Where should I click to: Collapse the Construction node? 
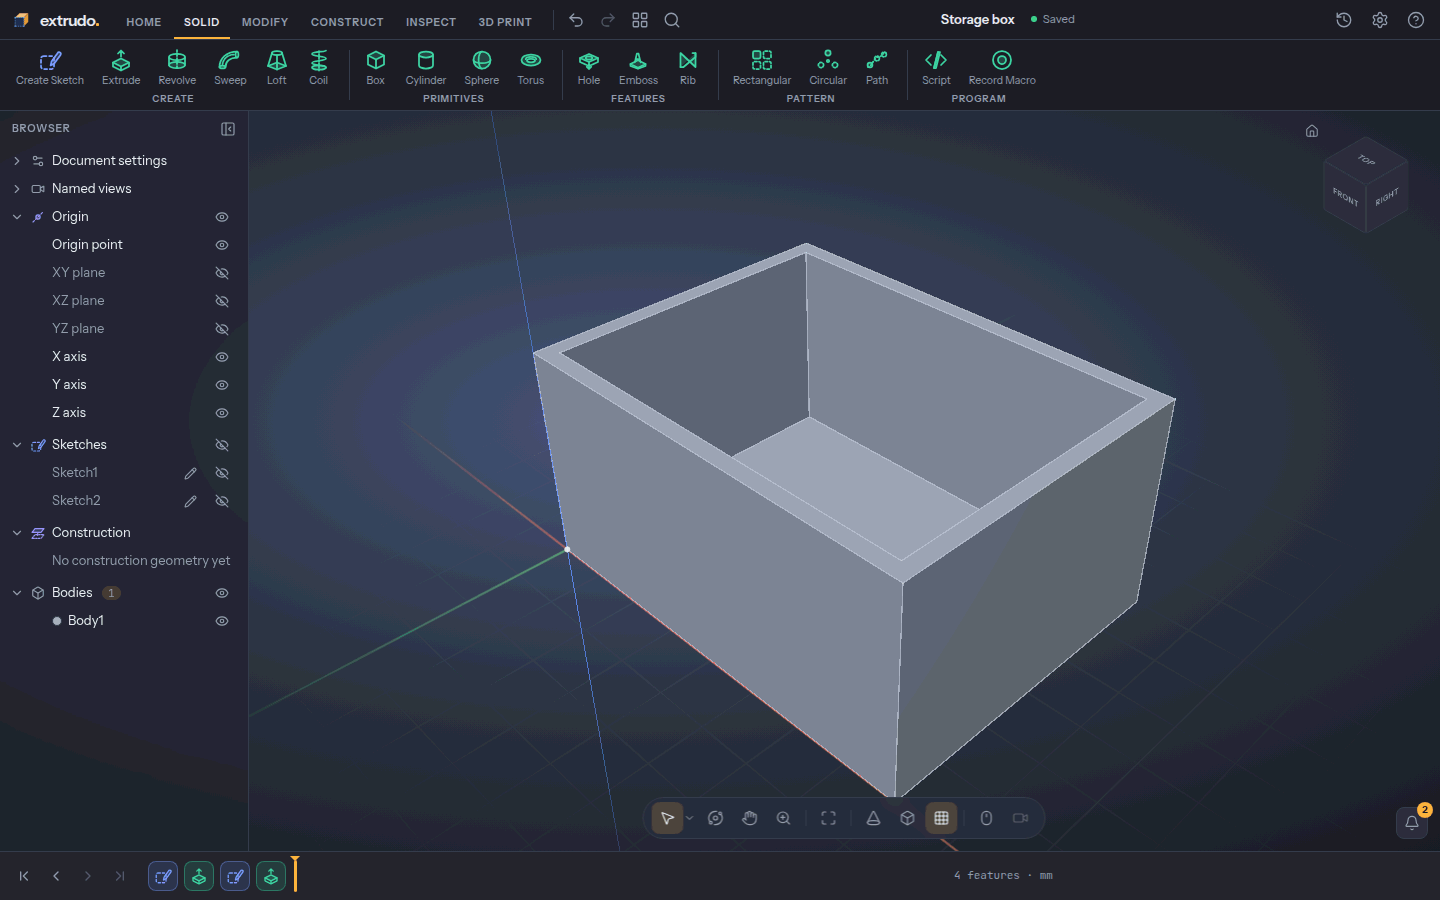point(17,533)
